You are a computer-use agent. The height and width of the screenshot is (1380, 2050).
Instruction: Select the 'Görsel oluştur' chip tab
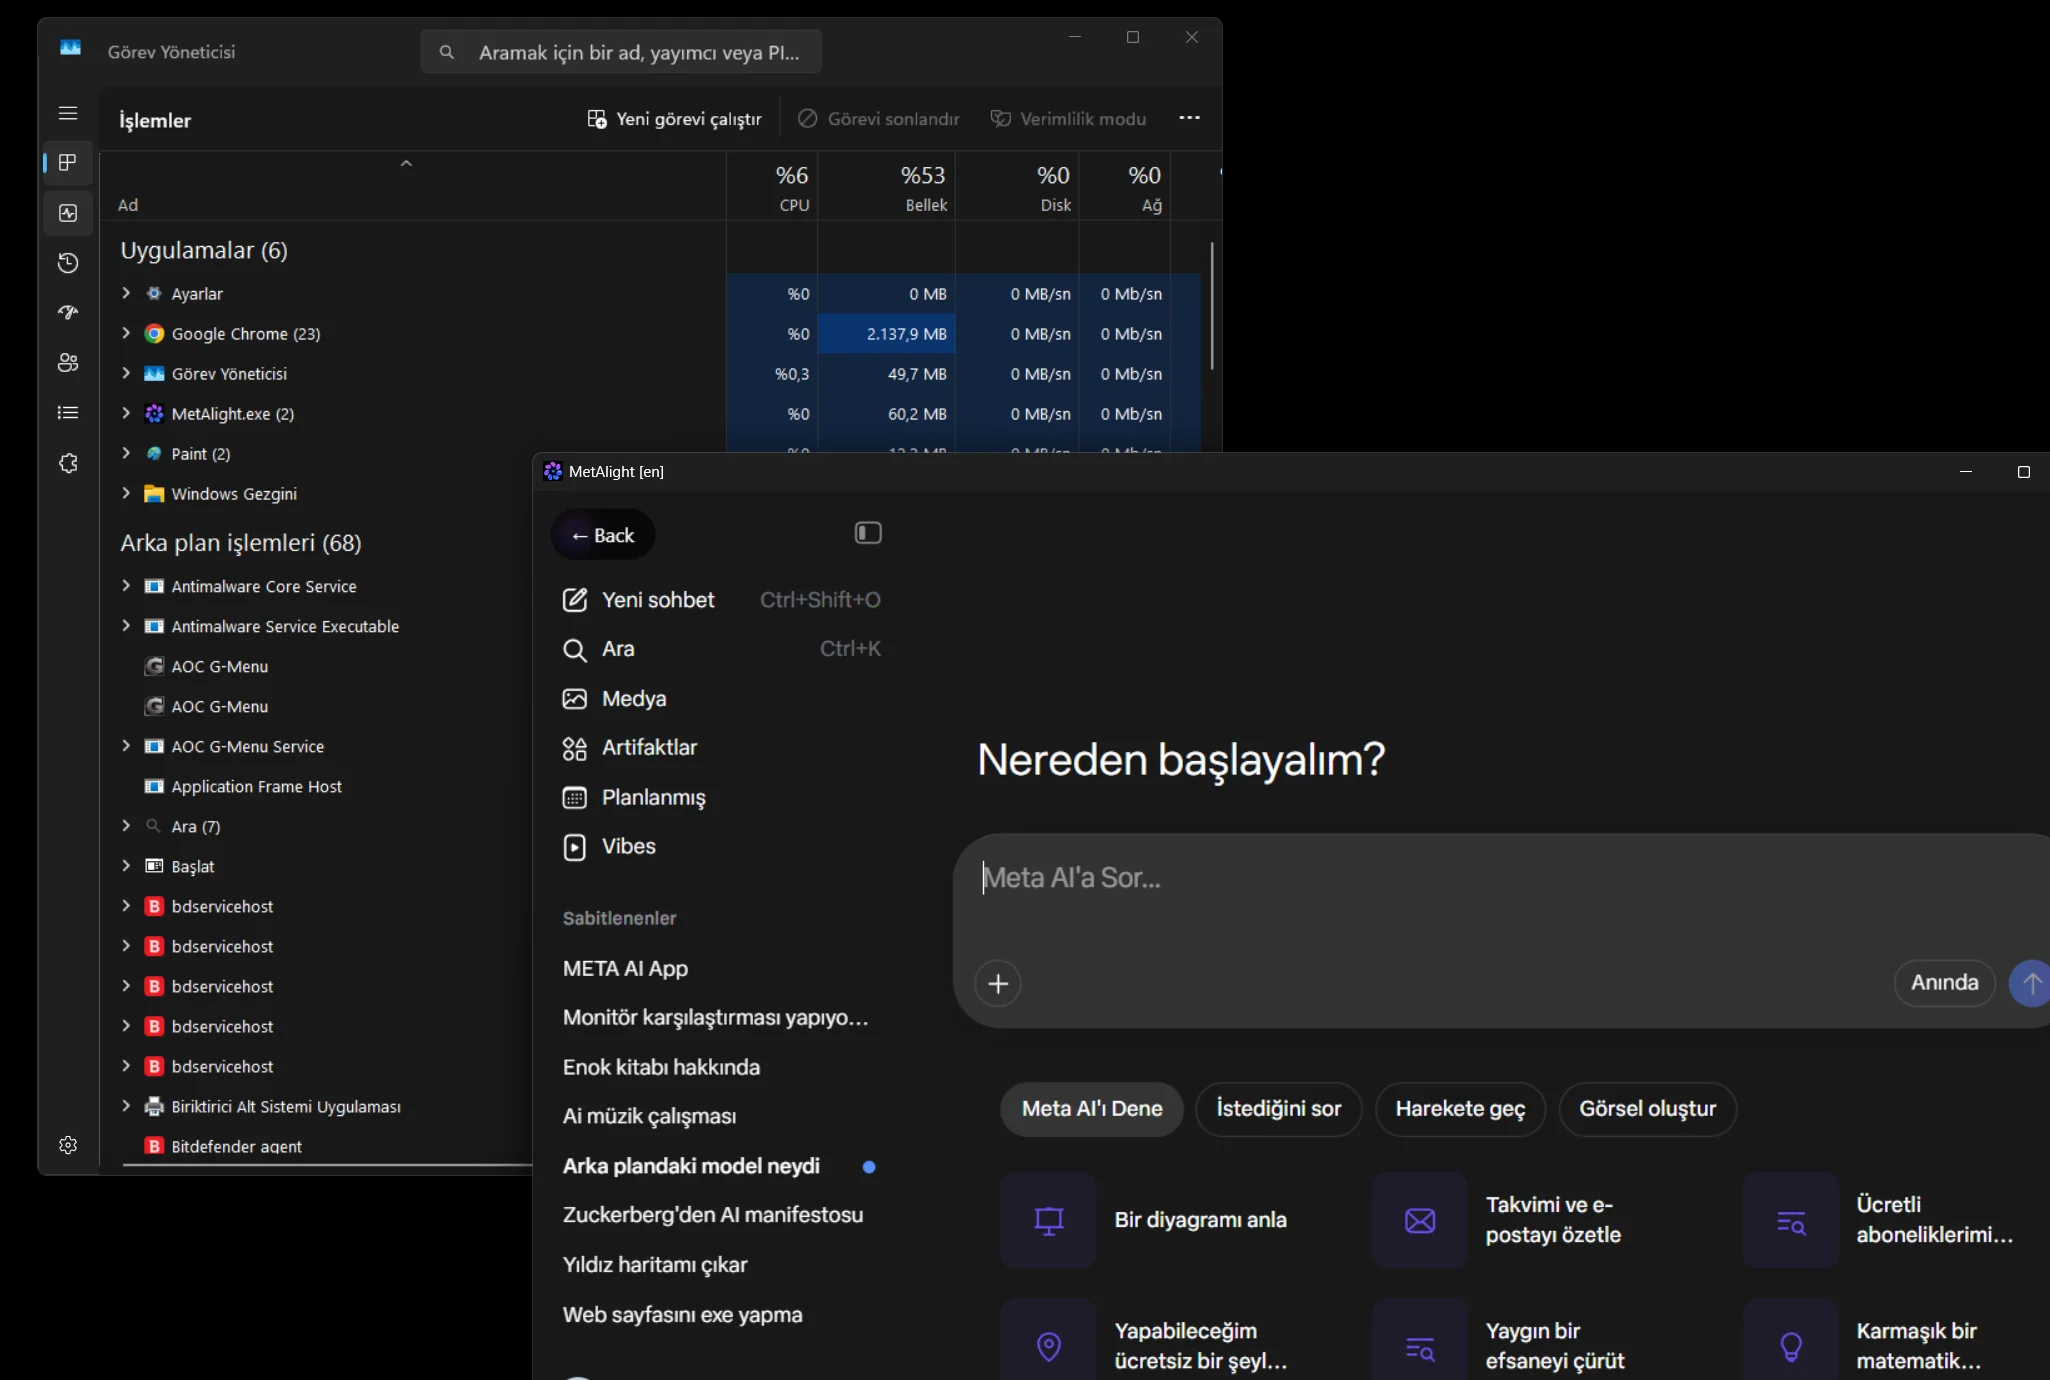click(1648, 1109)
